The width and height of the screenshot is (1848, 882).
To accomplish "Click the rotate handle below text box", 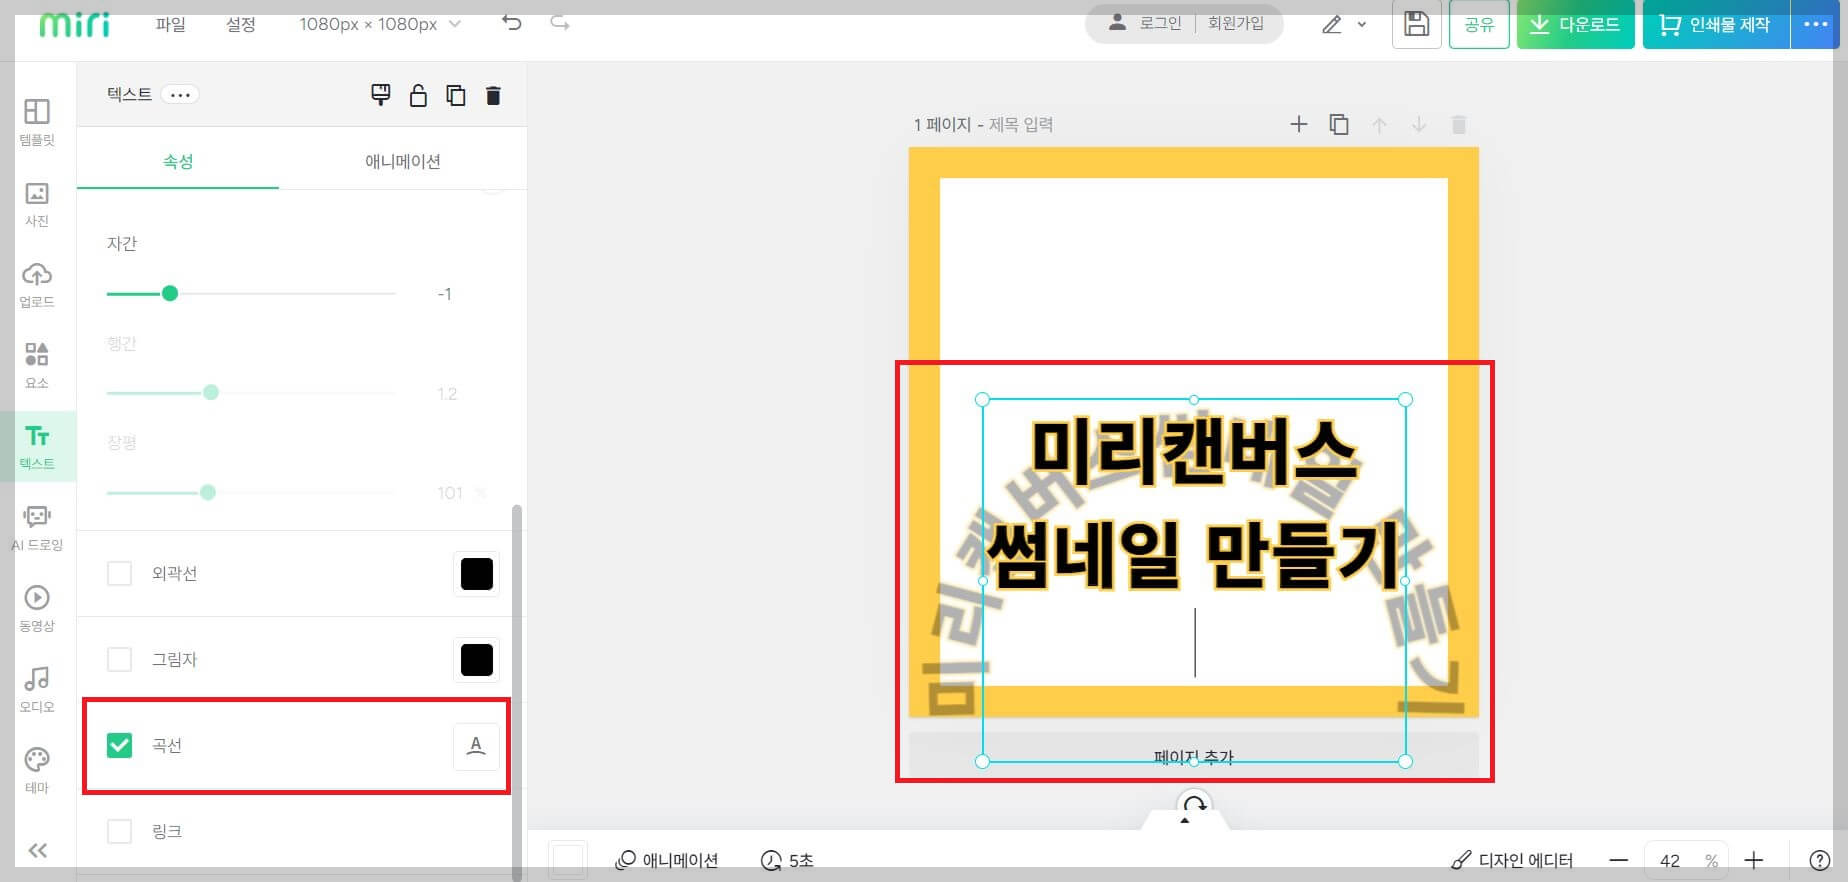I will [x=1194, y=805].
